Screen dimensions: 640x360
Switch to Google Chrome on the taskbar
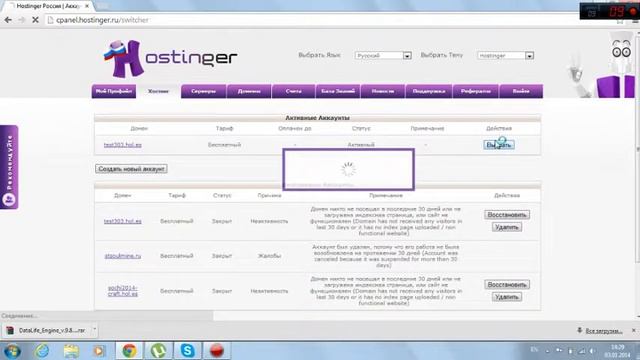[129, 351]
